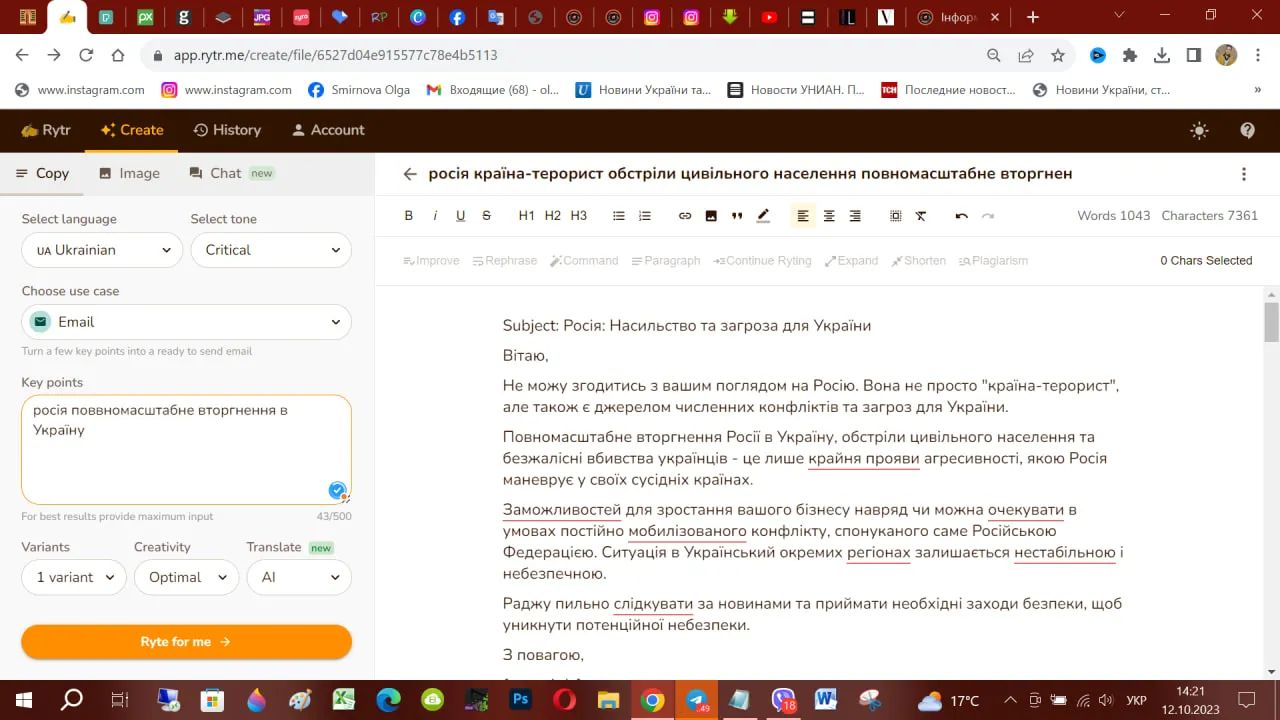Screen dimensions: 1280x720
Task: Apply underline formatting
Action: (460, 215)
